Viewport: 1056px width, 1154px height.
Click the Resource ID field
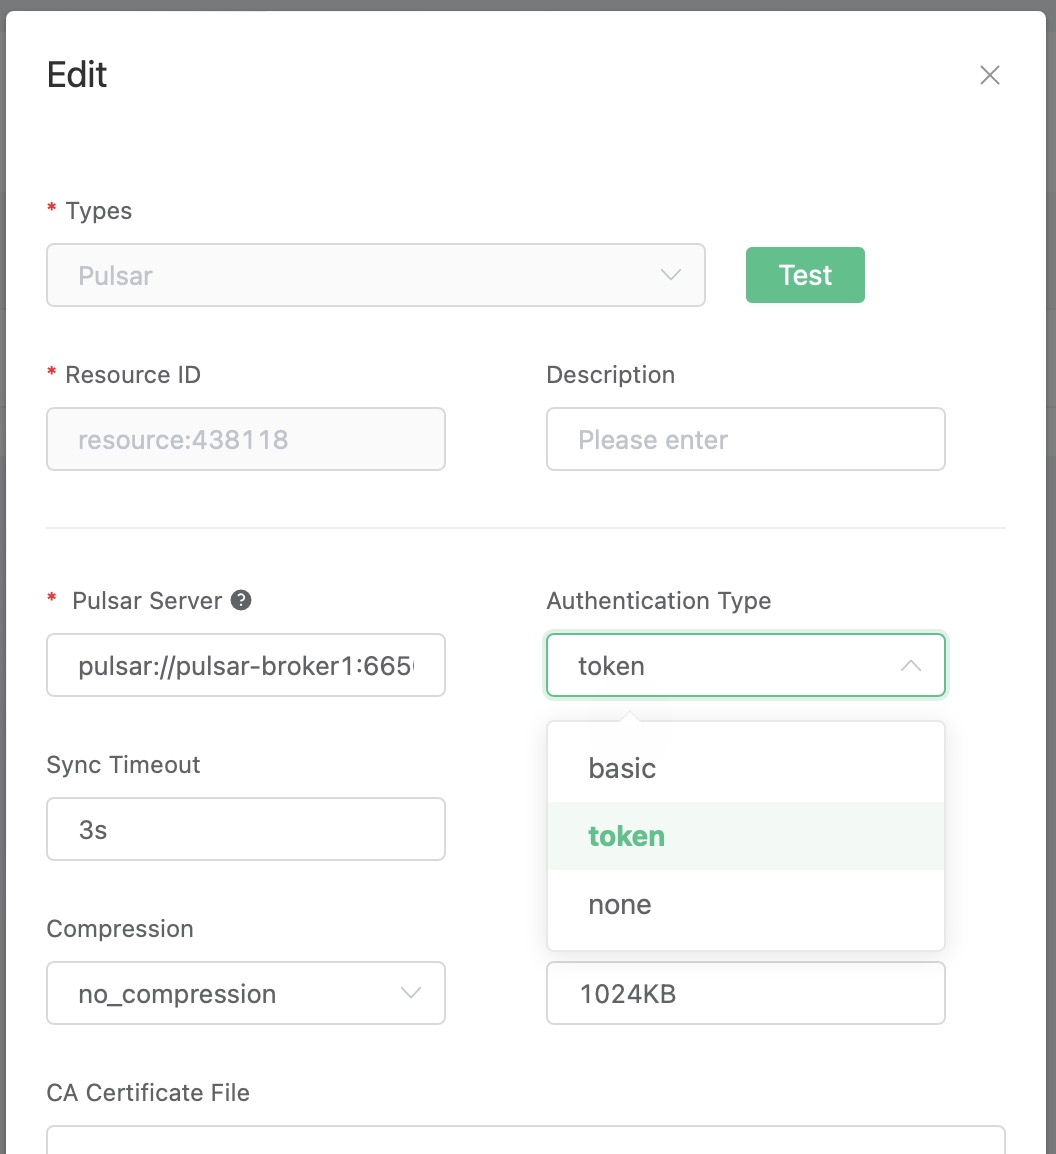pyautogui.click(x=246, y=439)
